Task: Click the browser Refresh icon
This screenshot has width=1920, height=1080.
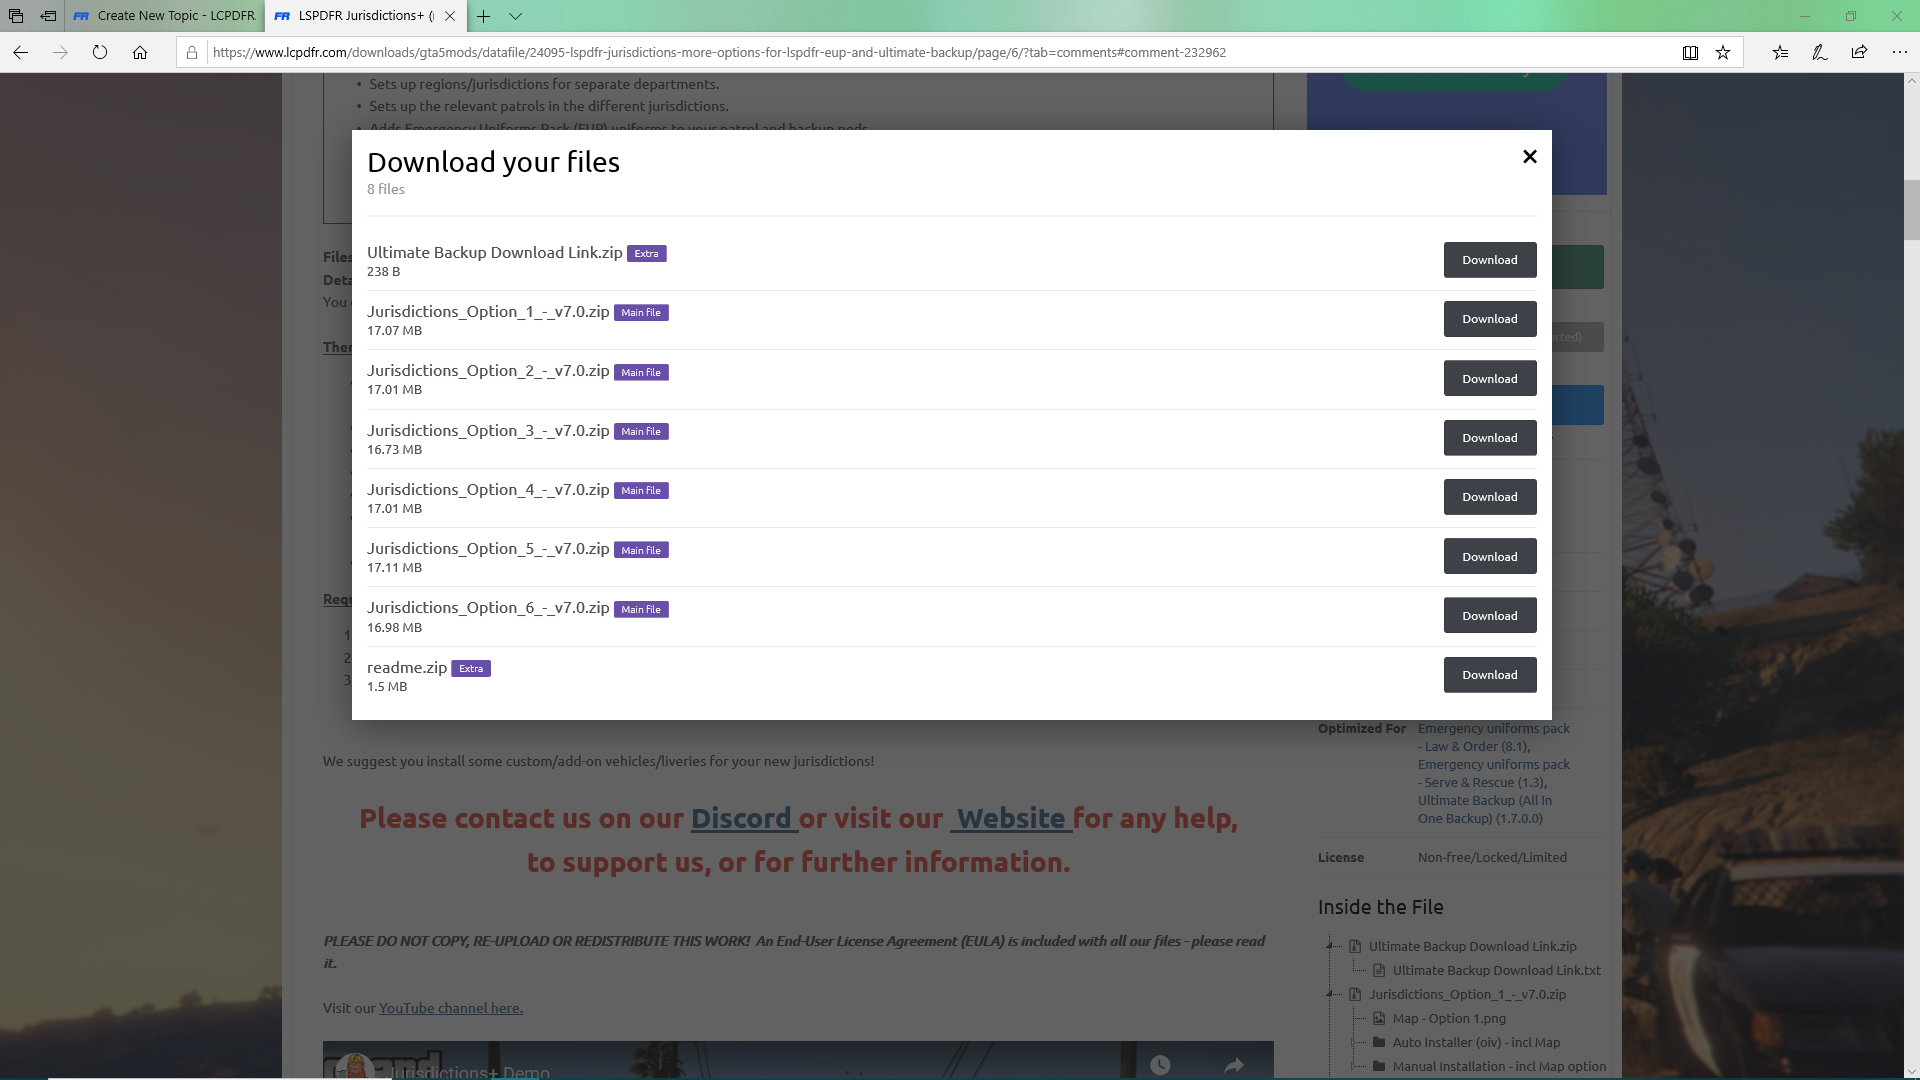Action: [x=100, y=52]
